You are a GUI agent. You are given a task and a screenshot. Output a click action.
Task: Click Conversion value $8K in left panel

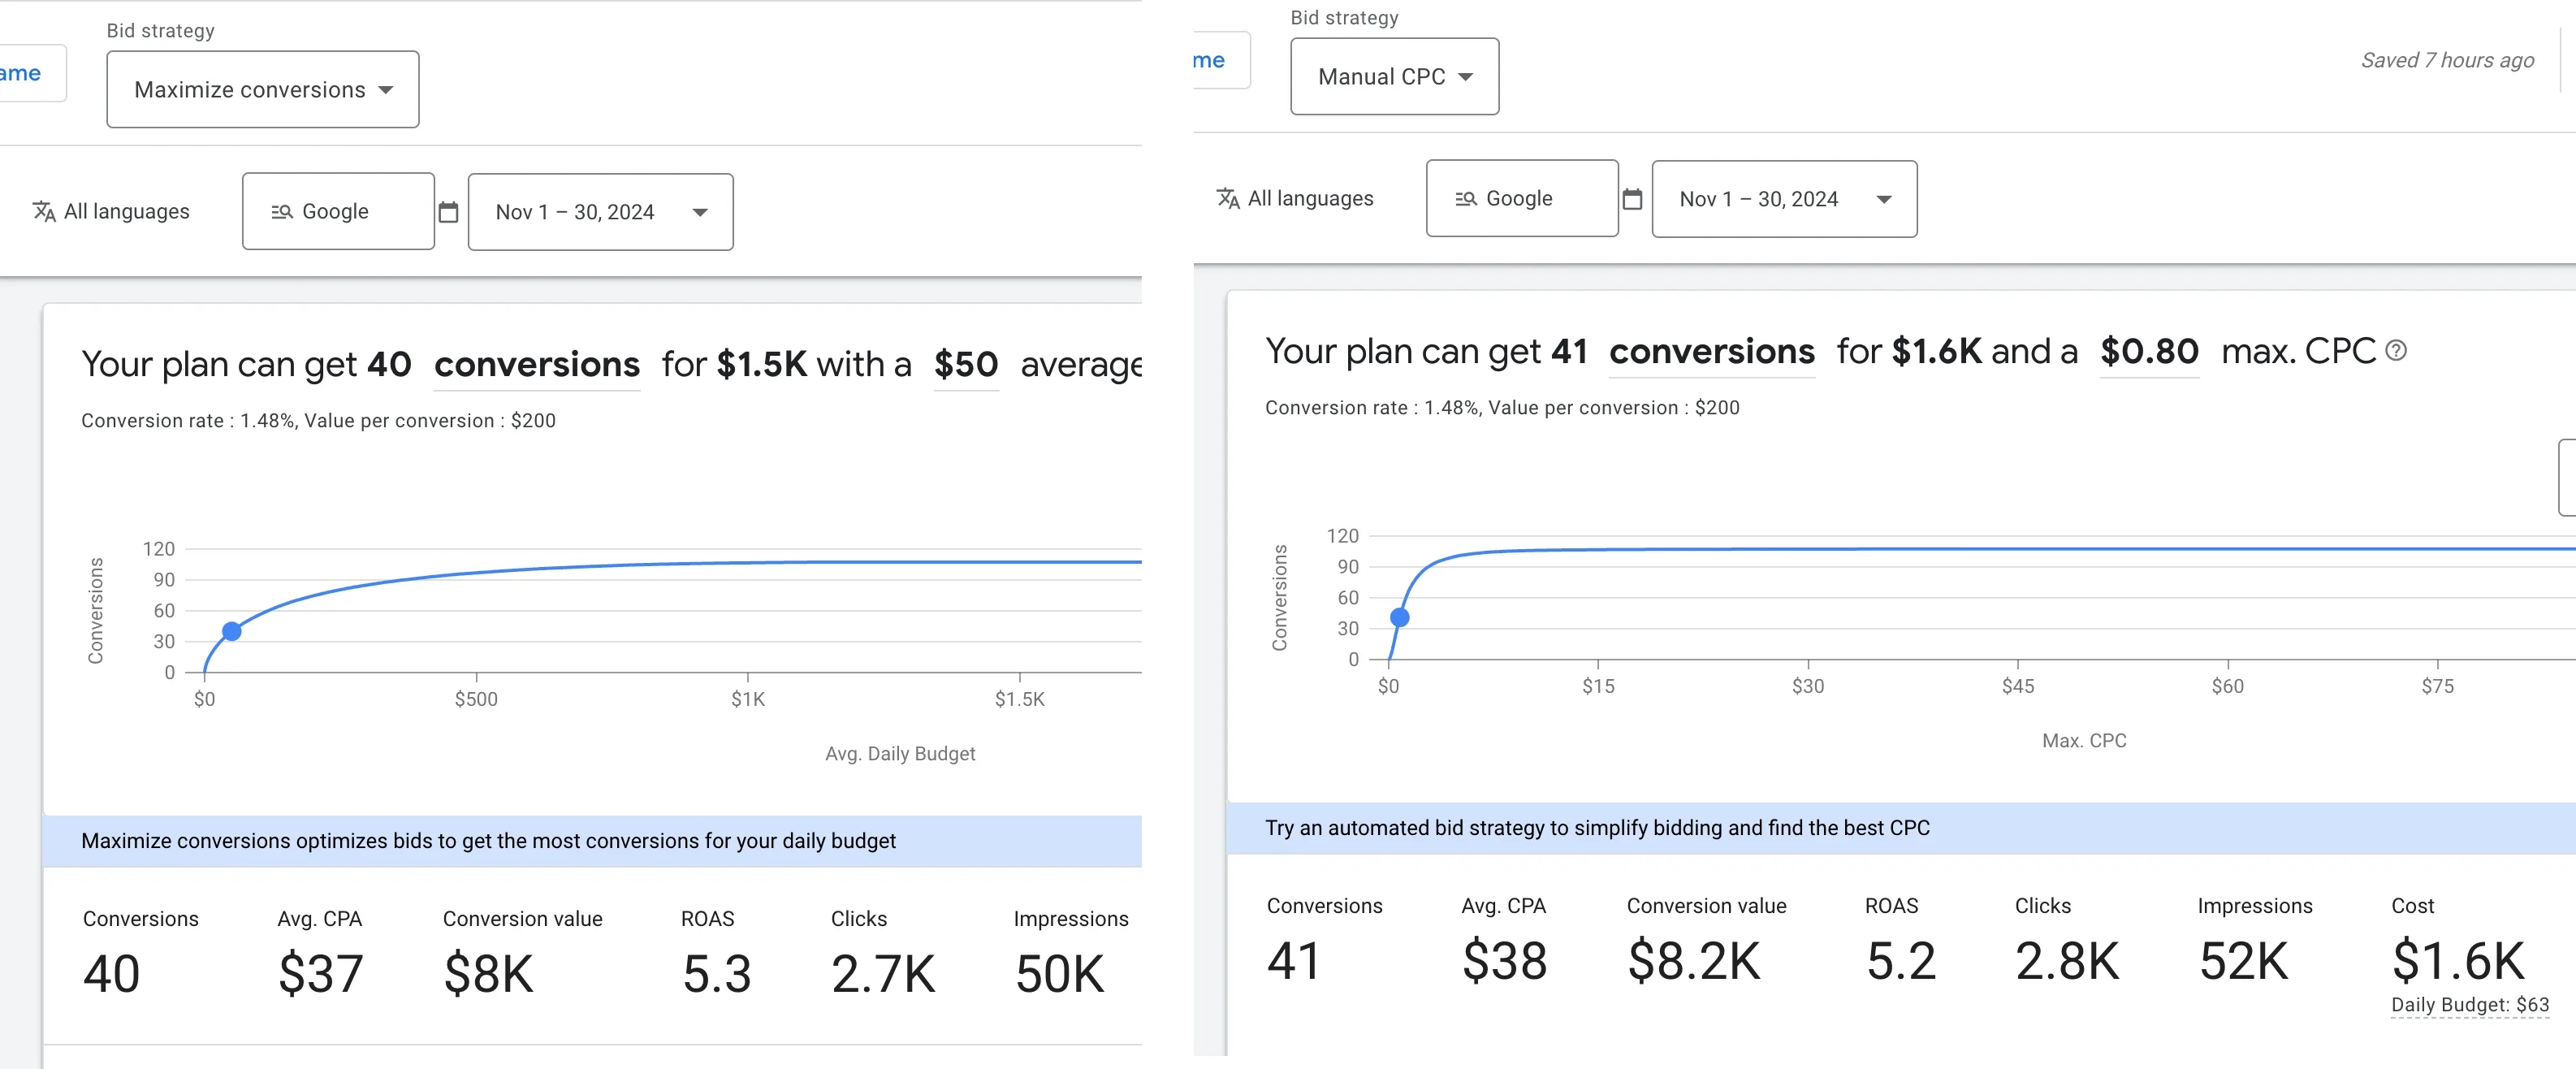(x=488, y=974)
